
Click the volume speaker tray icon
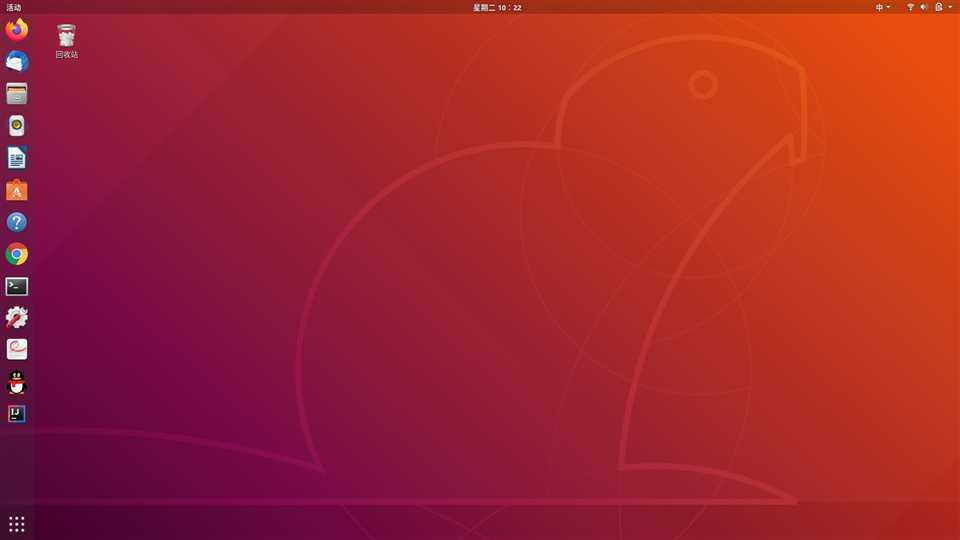(x=924, y=7)
